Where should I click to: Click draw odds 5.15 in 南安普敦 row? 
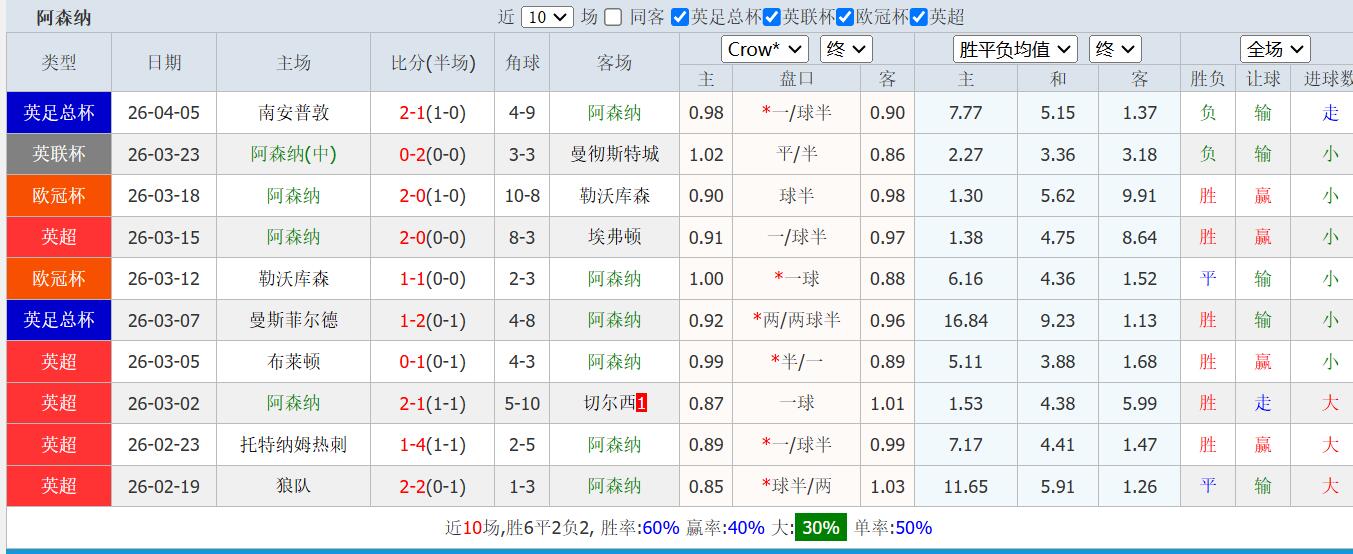(x=1058, y=113)
